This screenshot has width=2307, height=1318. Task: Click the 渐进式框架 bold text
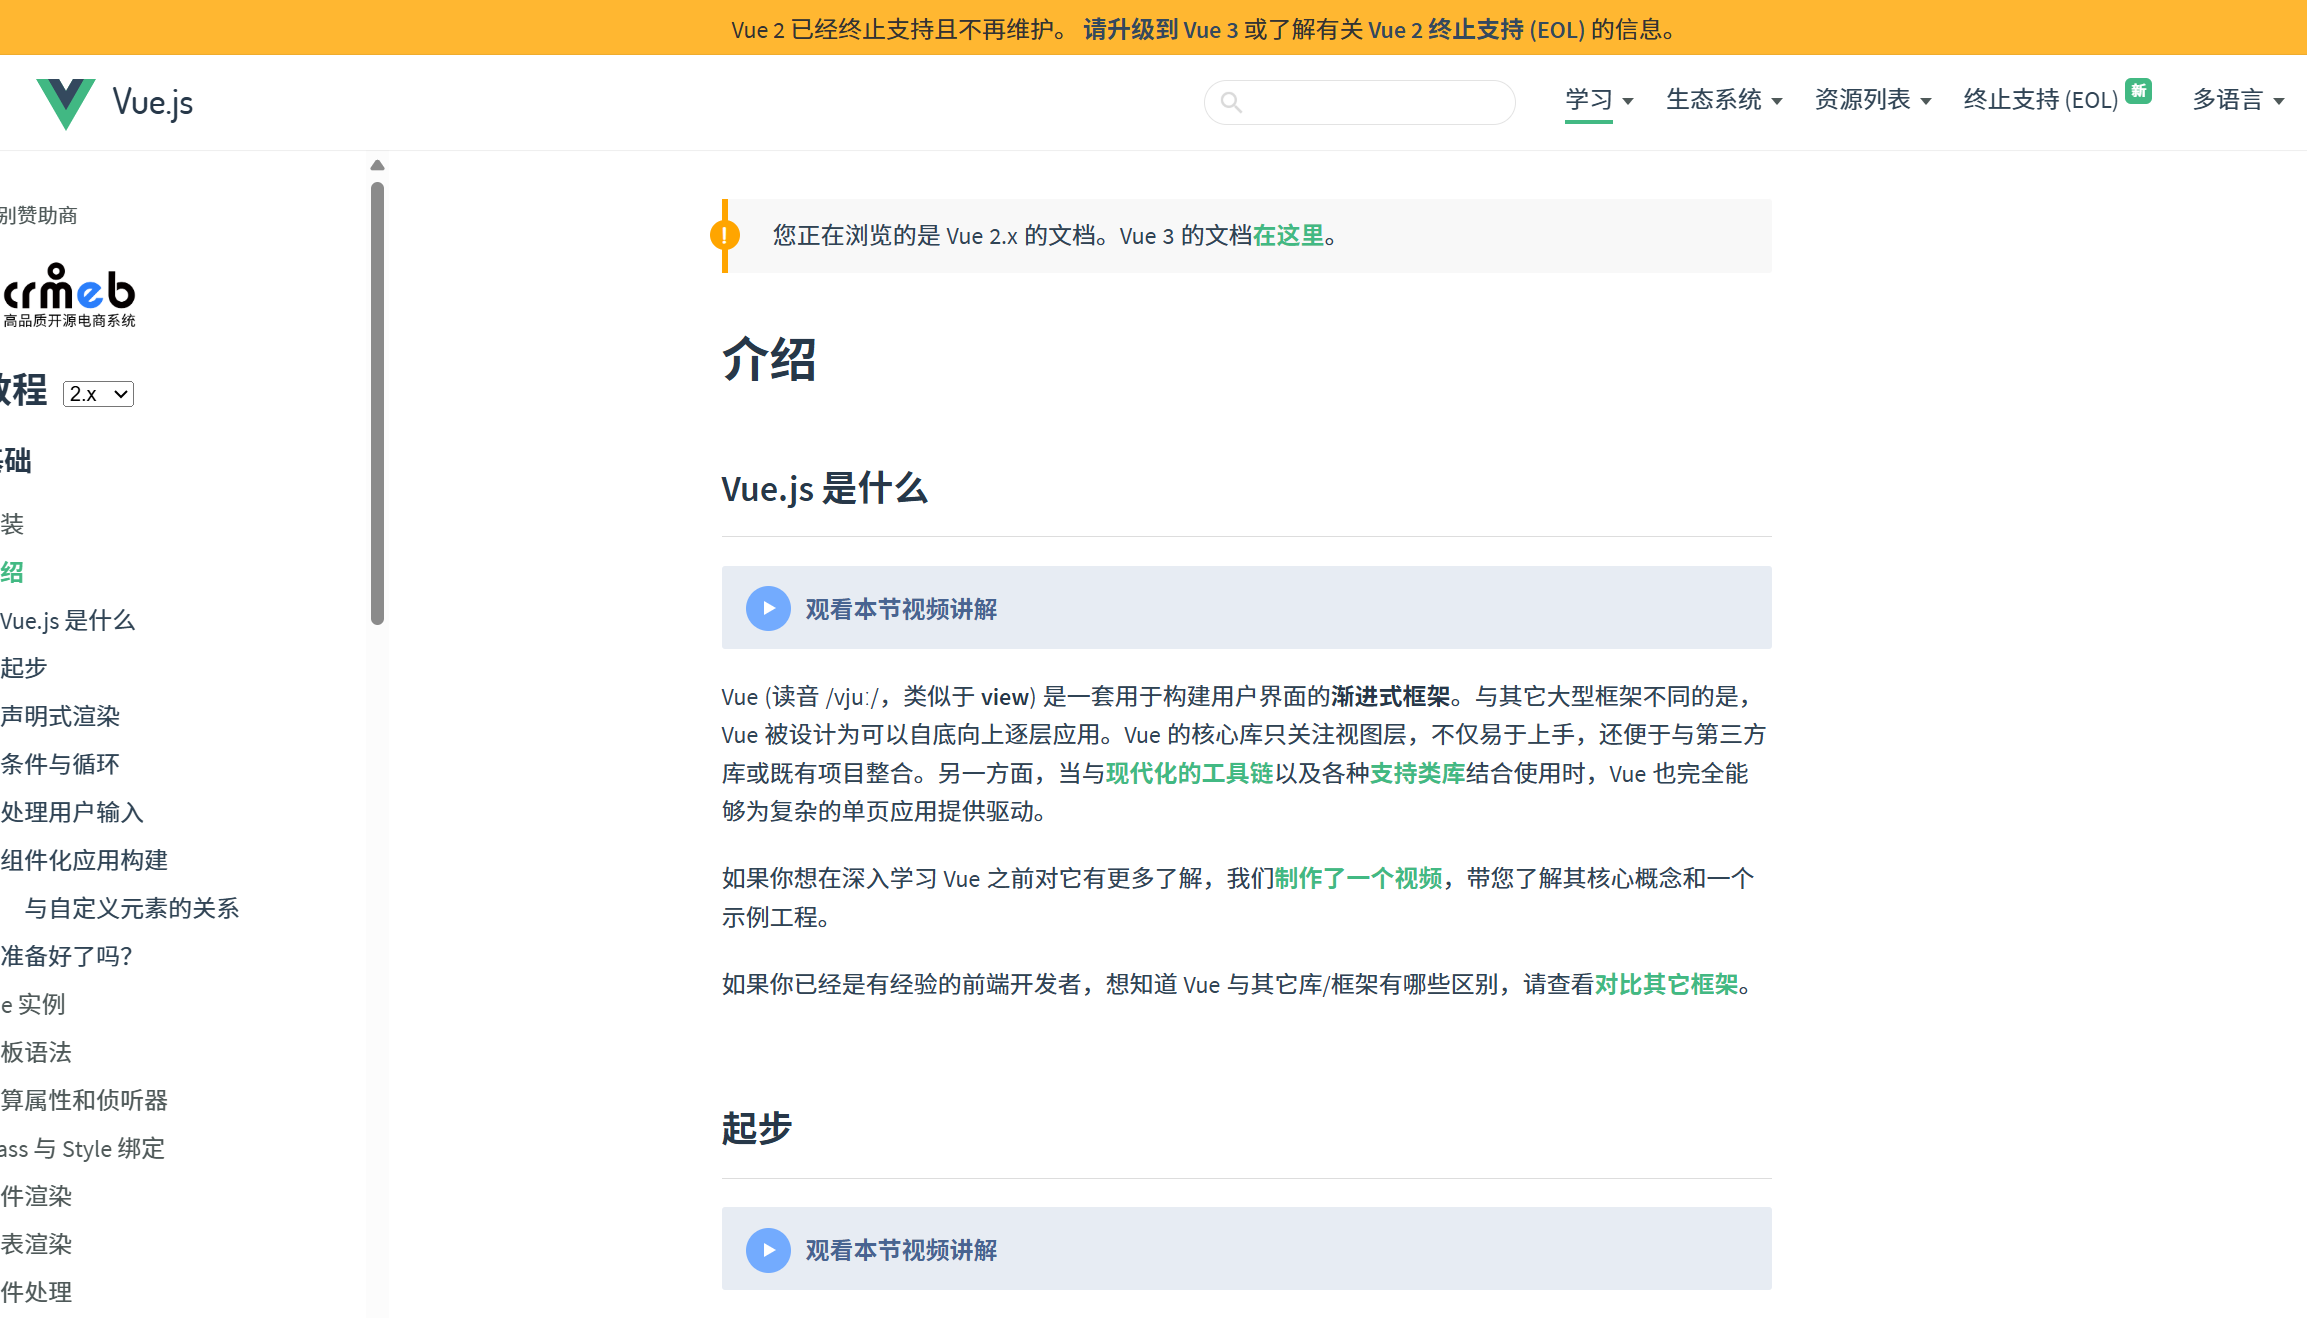(x=1391, y=696)
